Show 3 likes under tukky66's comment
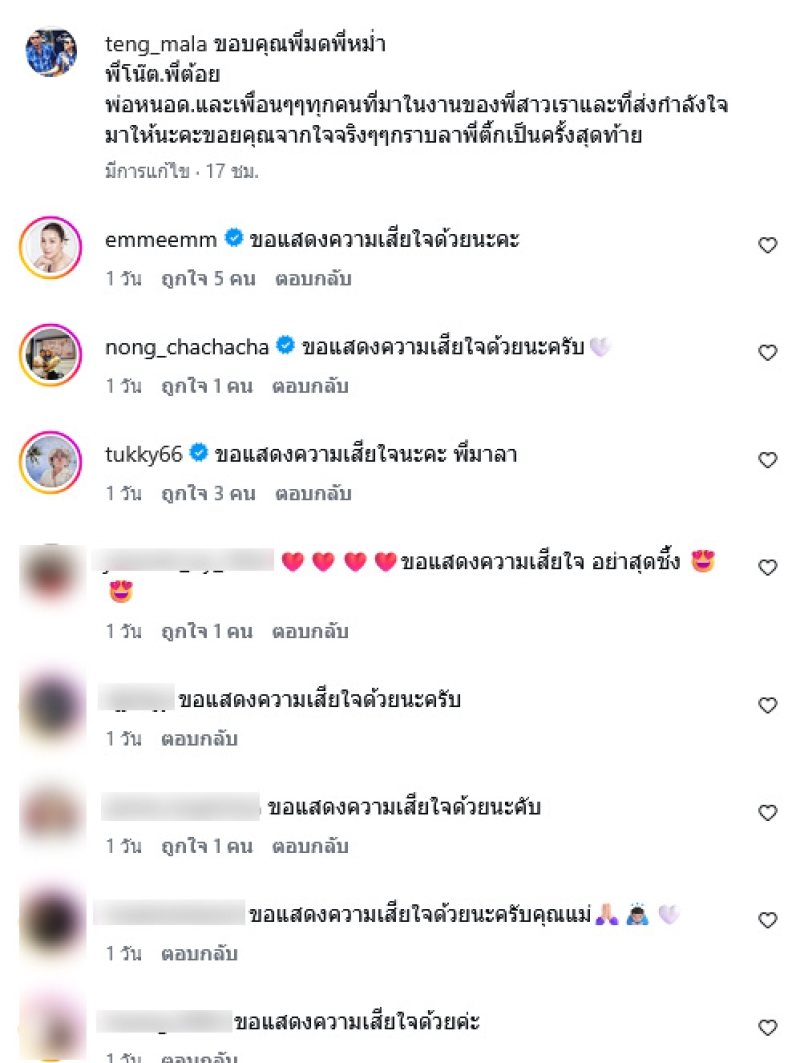This screenshot has width=800, height=1063. [x=208, y=494]
